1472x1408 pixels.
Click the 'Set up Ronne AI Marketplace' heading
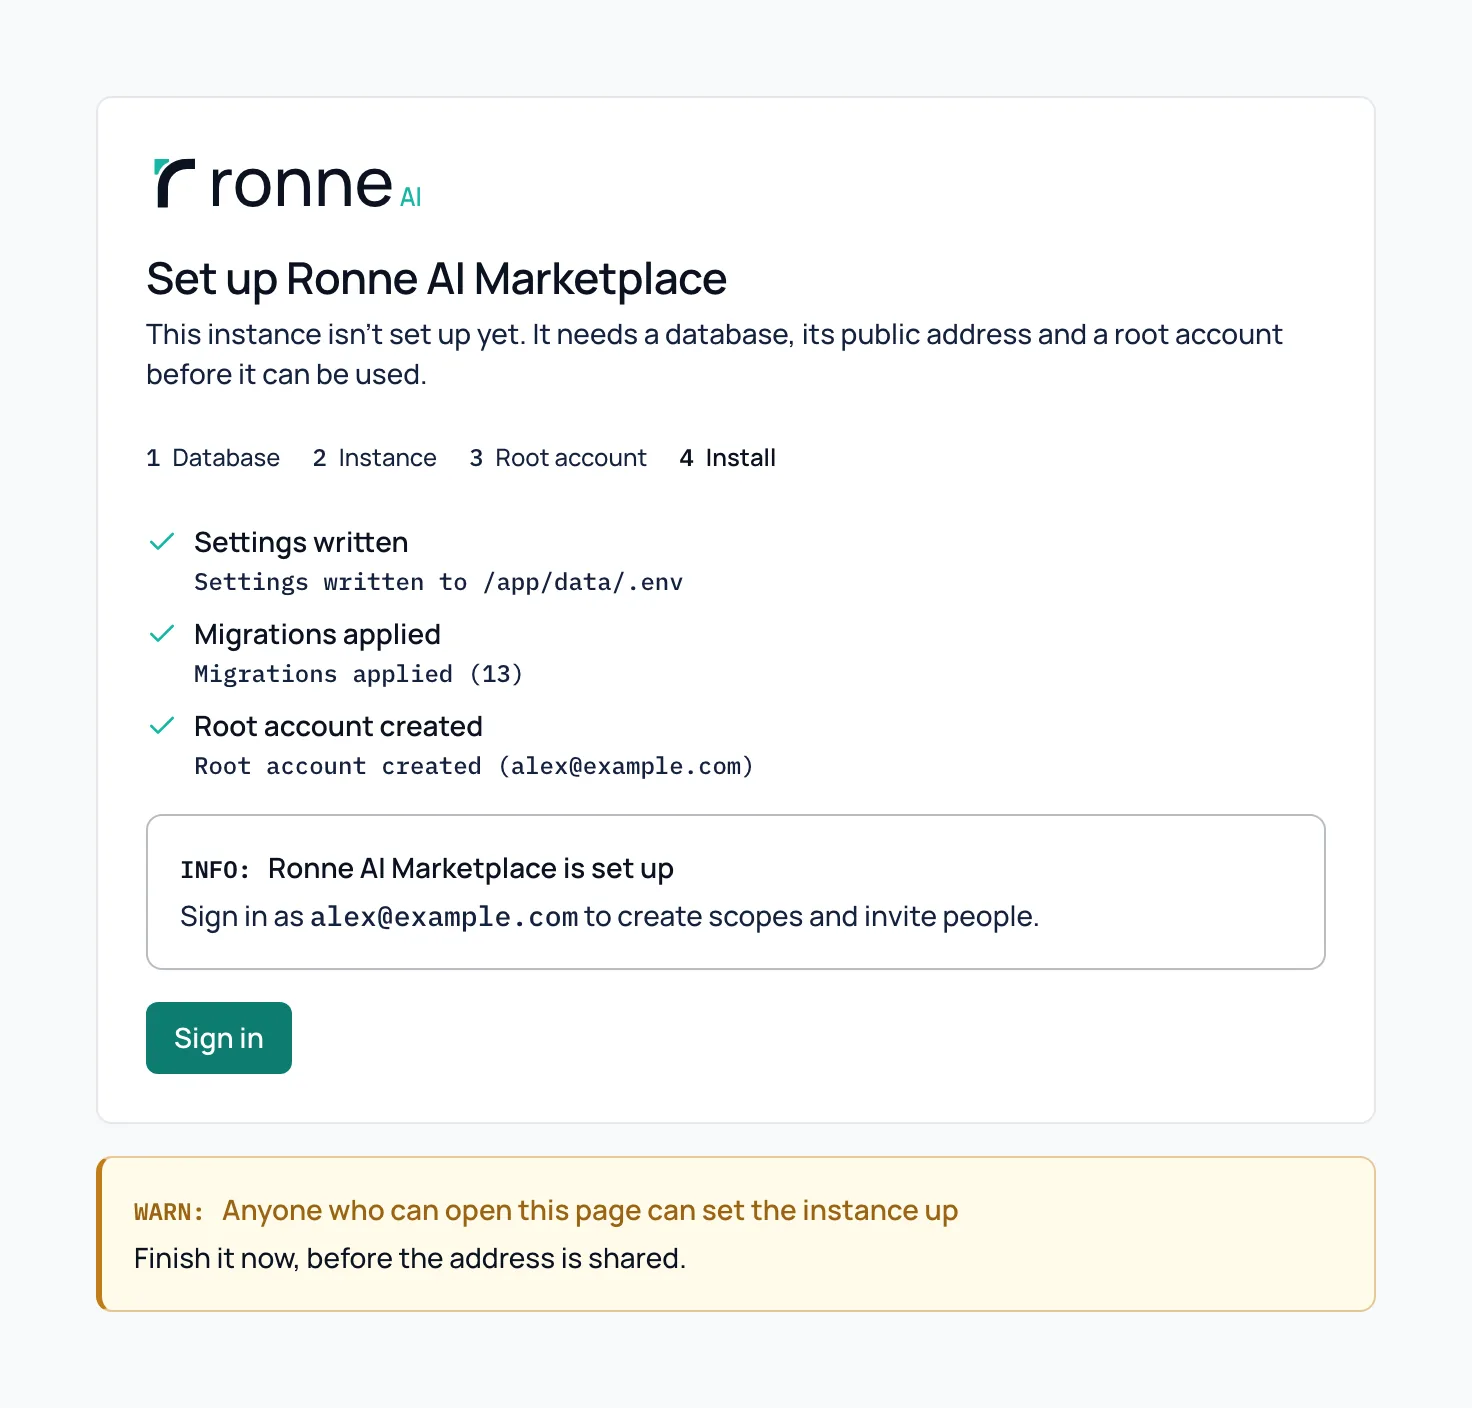(437, 279)
